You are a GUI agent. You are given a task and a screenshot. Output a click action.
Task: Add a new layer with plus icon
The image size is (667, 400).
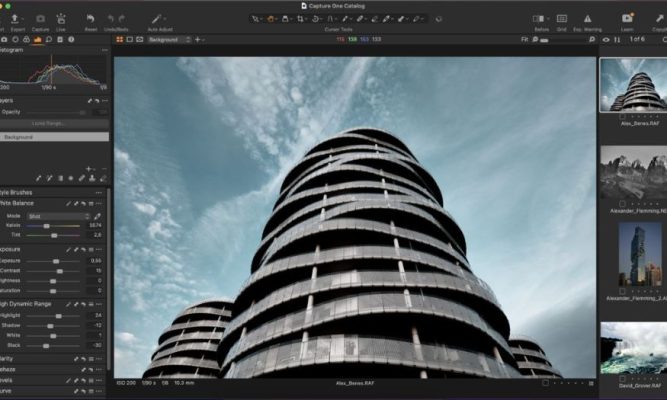click(x=88, y=168)
